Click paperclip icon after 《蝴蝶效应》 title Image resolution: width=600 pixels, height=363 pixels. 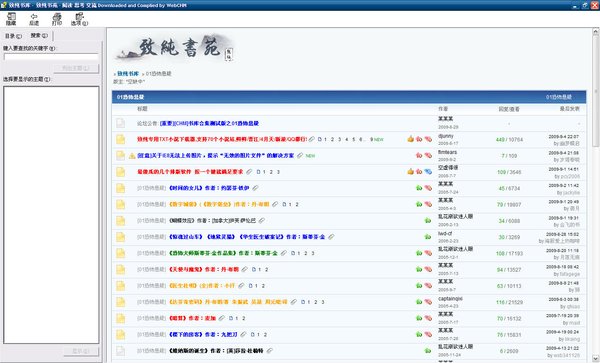tap(262, 220)
